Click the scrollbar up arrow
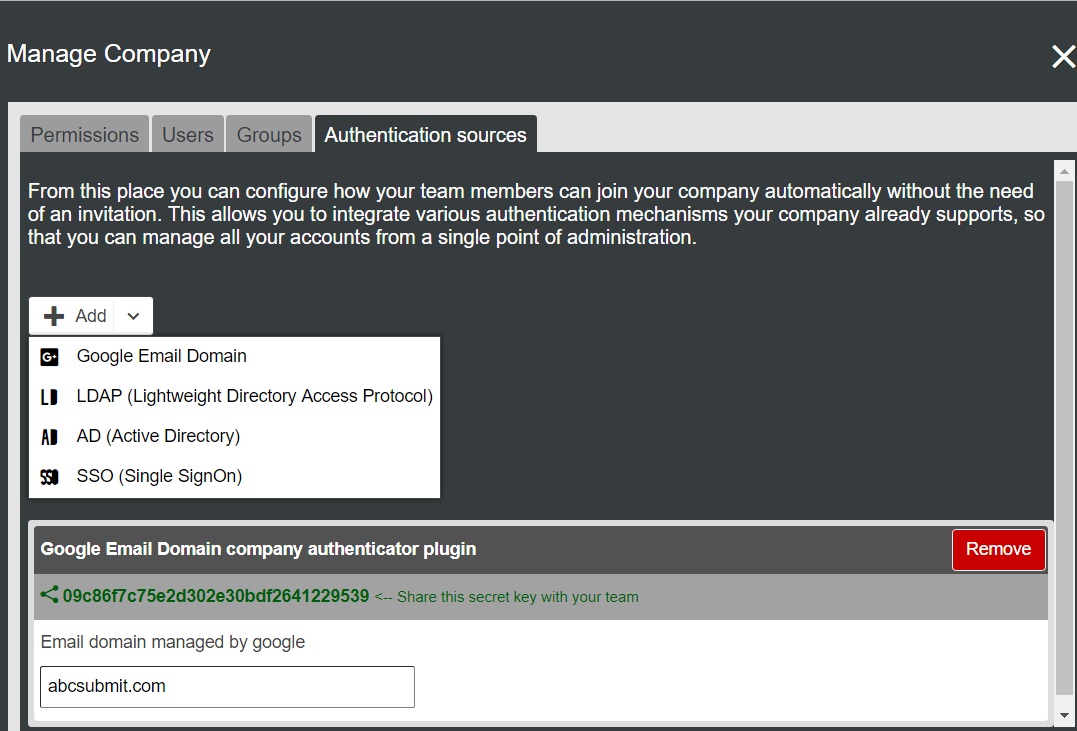Screen dimensions: 1077x731 coord(1064,169)
